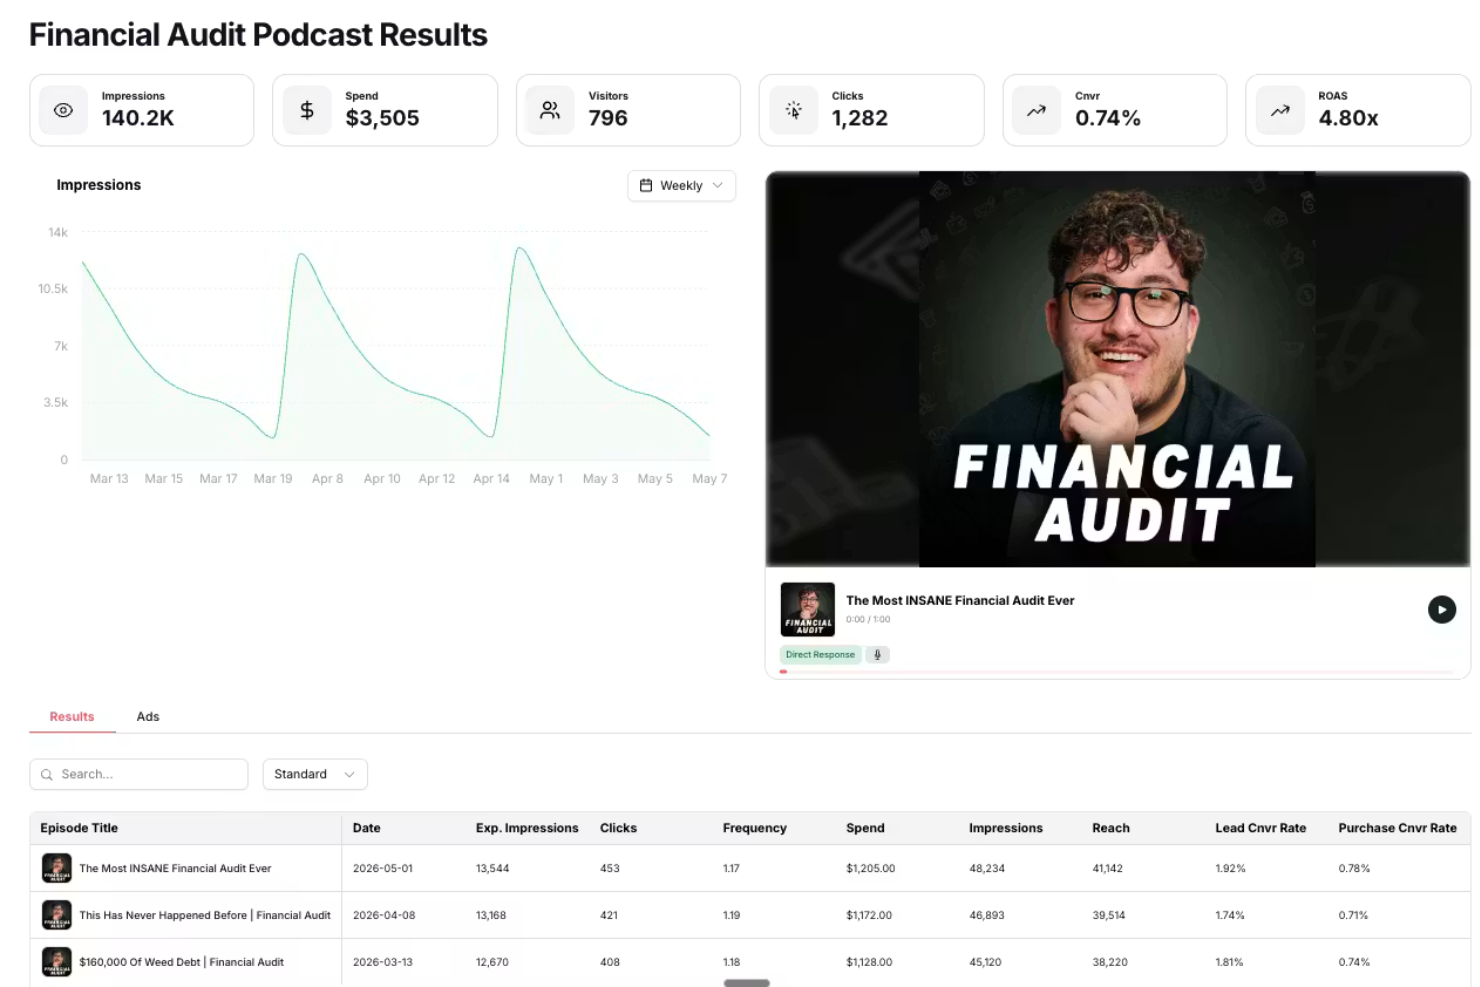Click lead conversion rate 1.92%
The height and width of the screenshot is (987, 1480).
coord(1231,868)
